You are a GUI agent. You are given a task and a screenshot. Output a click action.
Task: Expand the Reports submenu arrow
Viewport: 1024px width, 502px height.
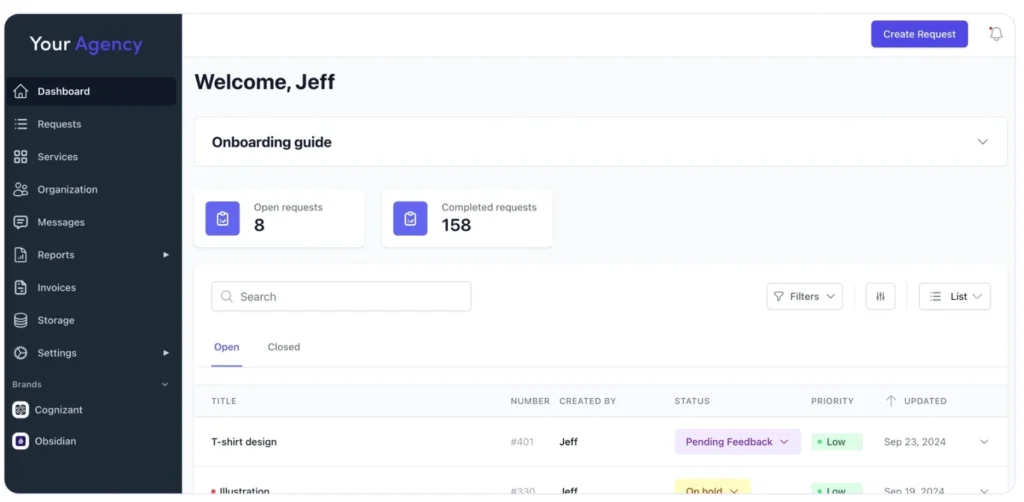(x=166, y=255)
